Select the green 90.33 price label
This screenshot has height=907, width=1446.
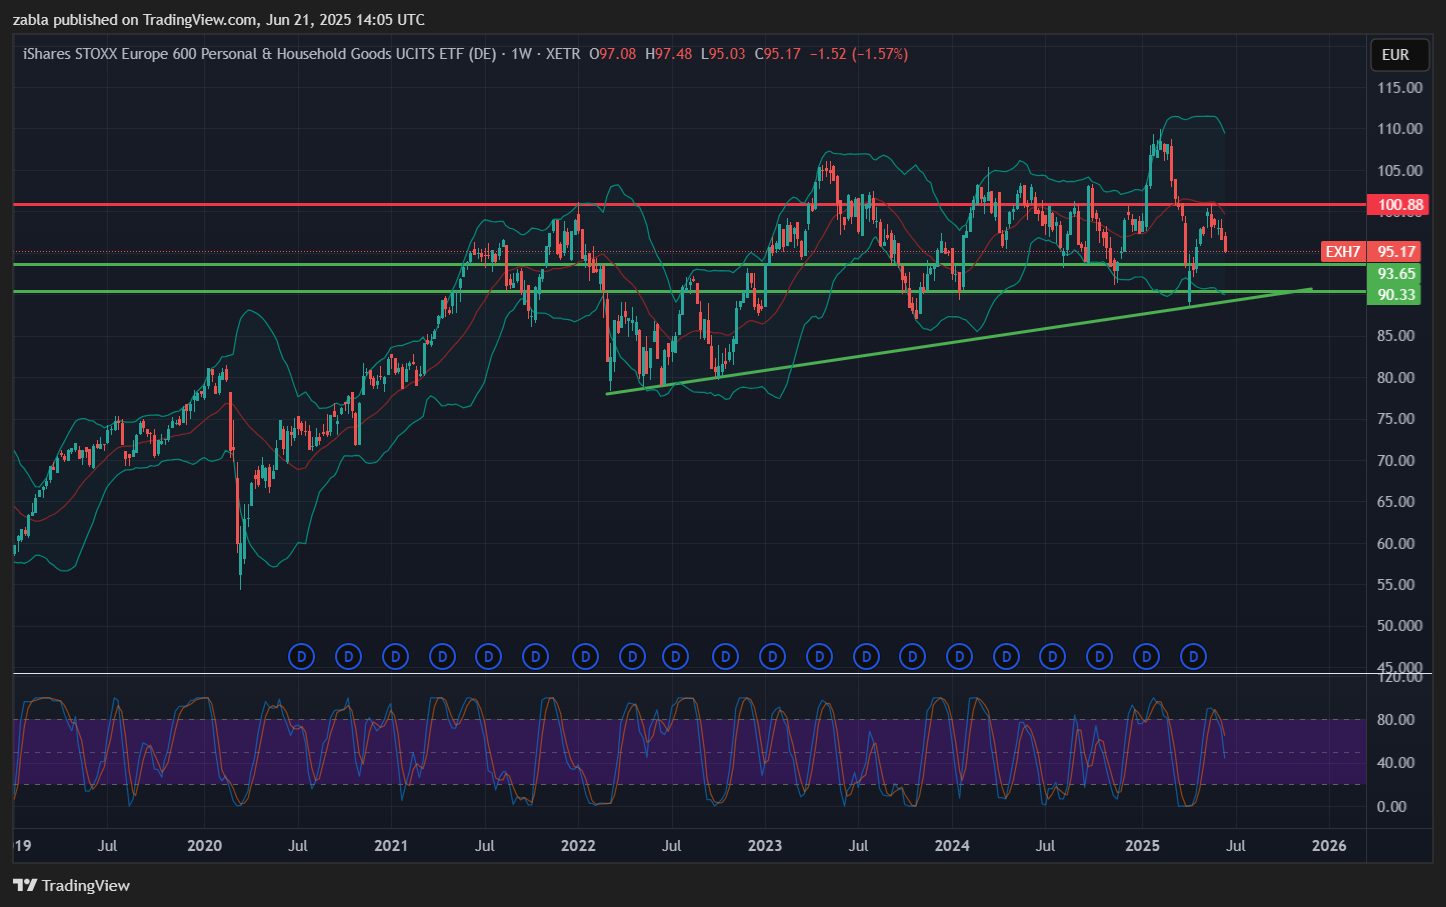[x=1396, y=294]
